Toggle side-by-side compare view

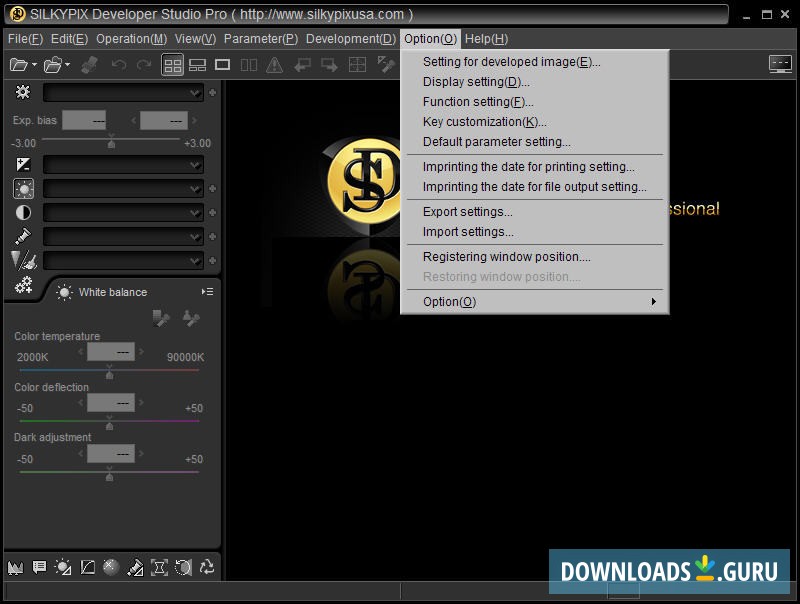coord(248,65)
